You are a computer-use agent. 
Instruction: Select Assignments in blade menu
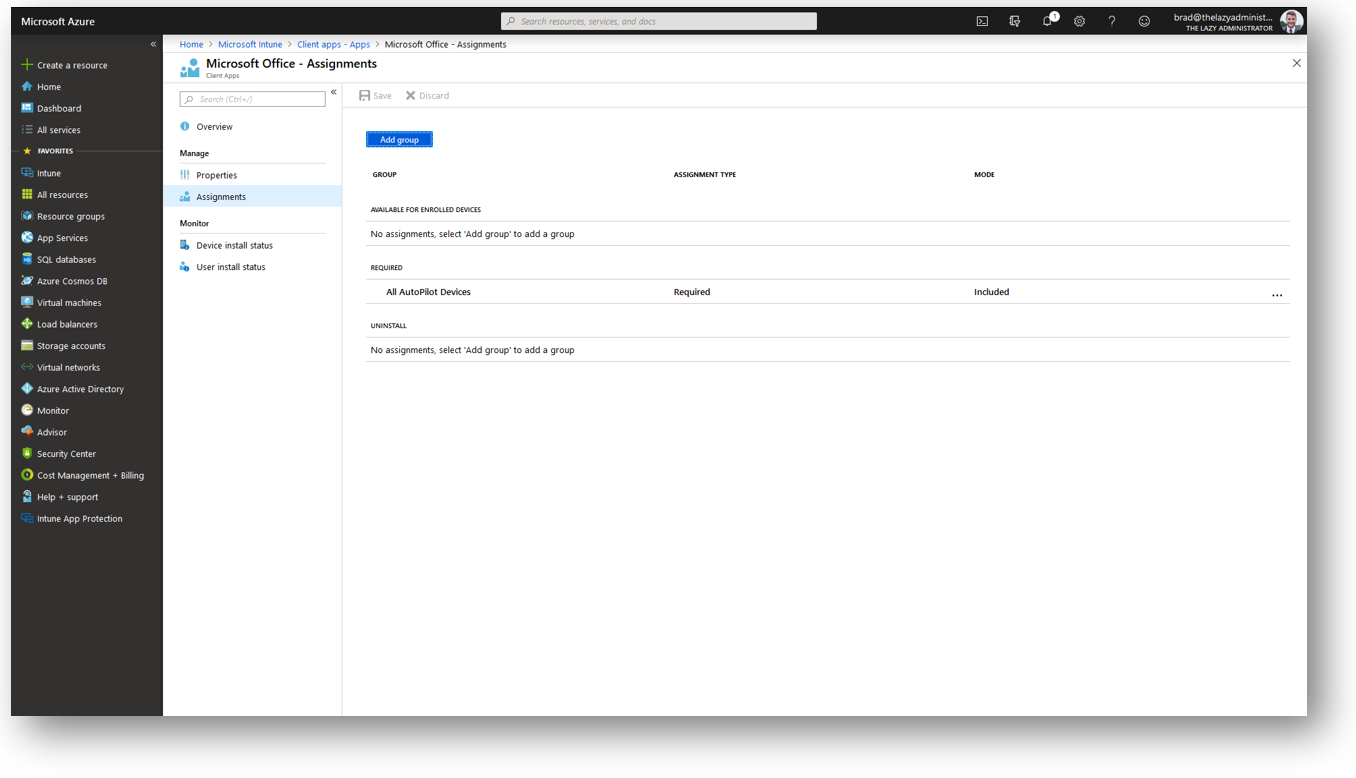pyautogui.click(x=253, y=197)
